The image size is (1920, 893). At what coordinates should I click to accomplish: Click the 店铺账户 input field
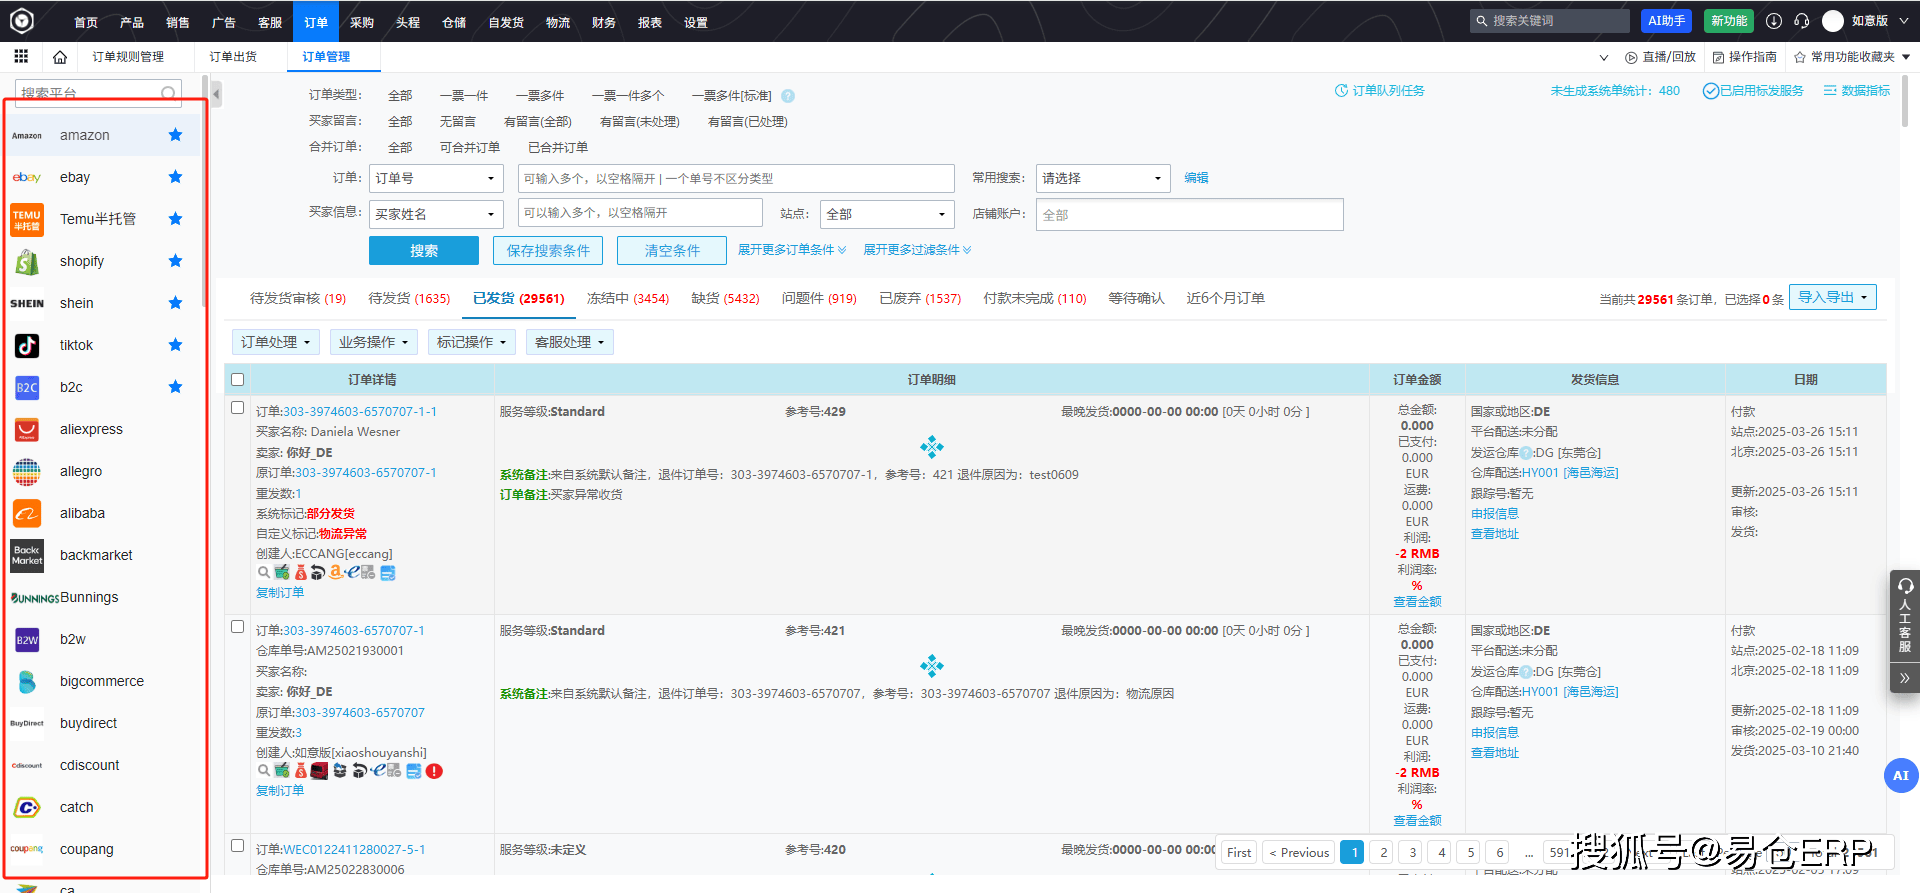[x=1189, y=214]
